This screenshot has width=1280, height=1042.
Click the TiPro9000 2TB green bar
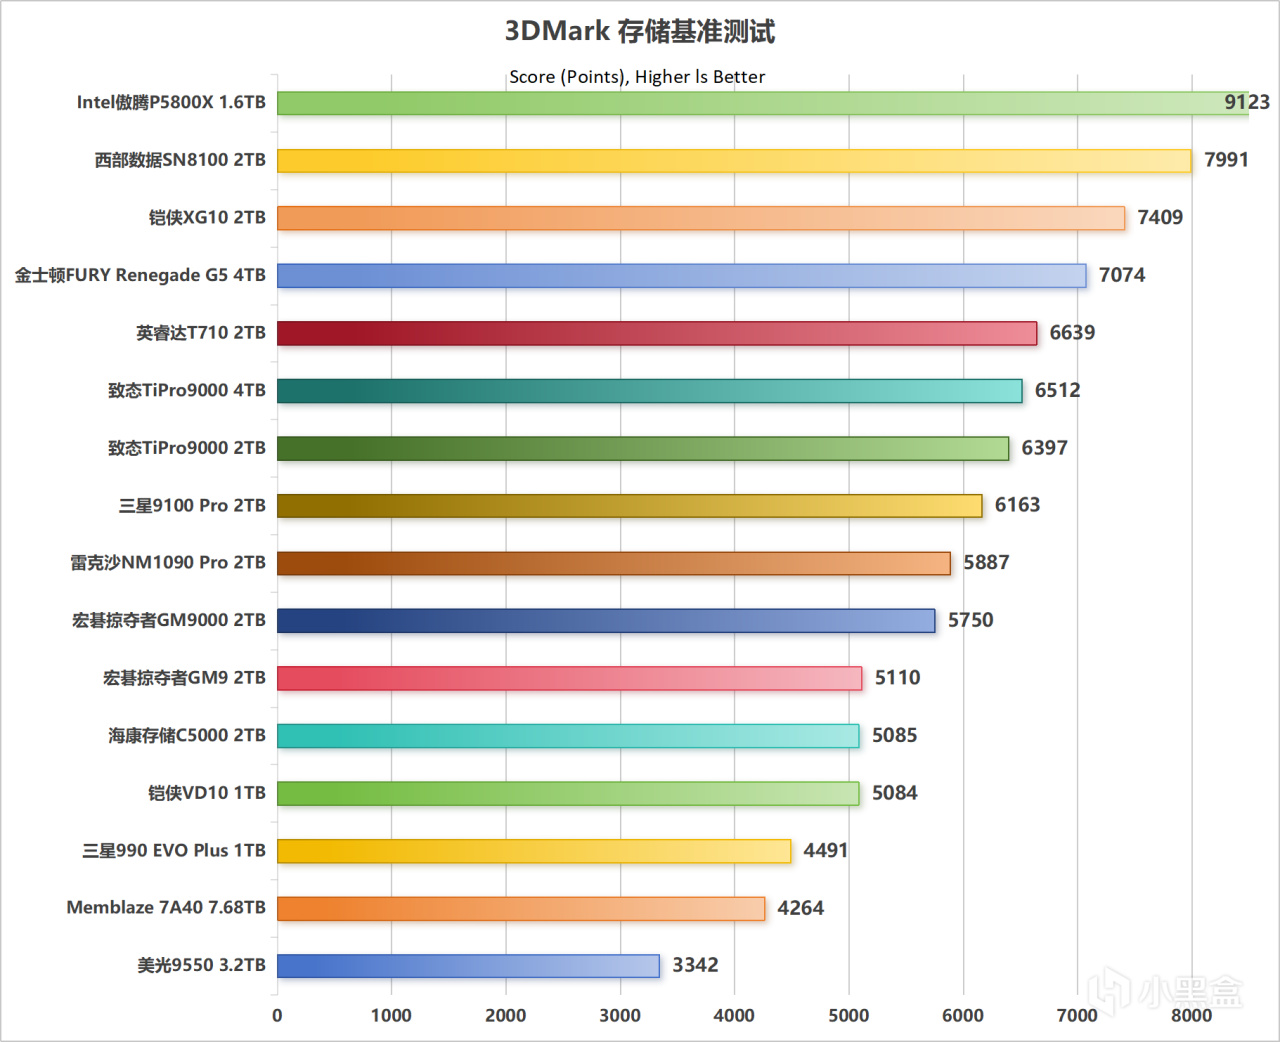point(643,448)
